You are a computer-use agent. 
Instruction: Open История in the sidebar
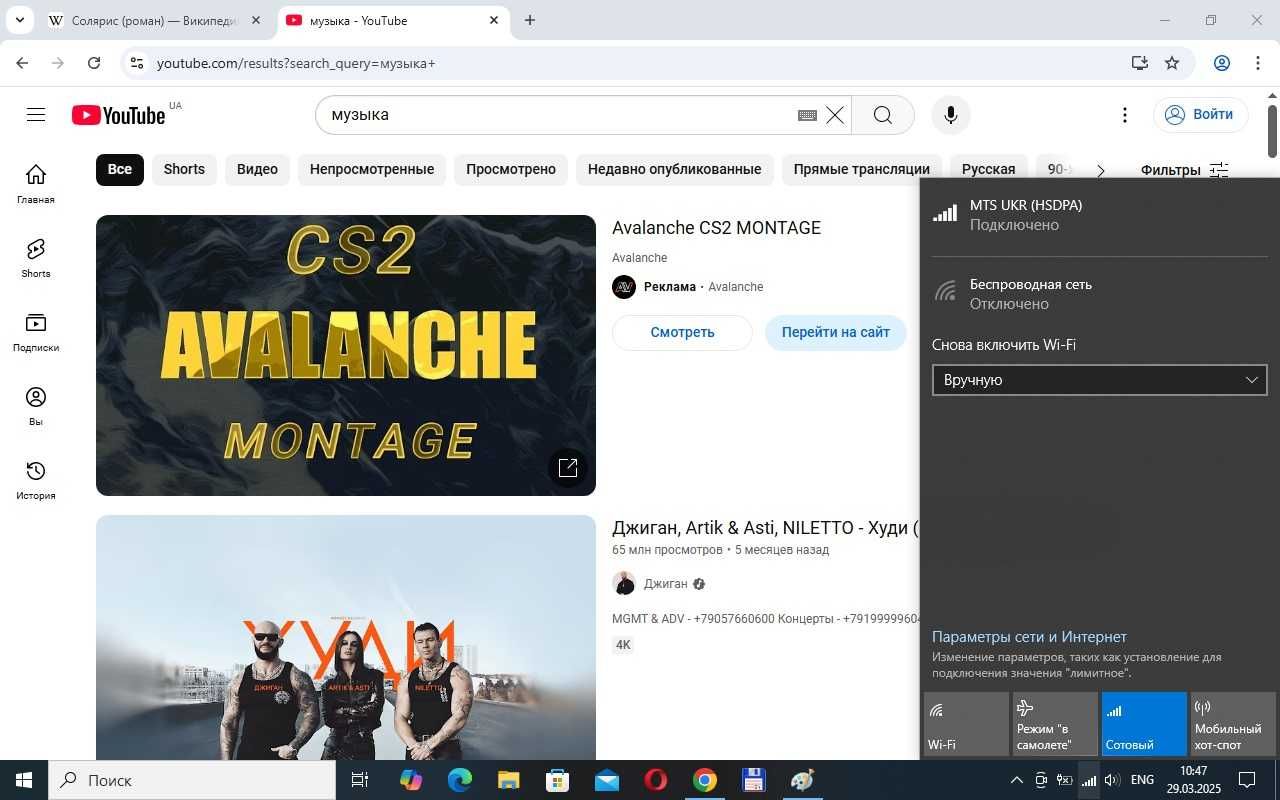click(x=36, y=480)
